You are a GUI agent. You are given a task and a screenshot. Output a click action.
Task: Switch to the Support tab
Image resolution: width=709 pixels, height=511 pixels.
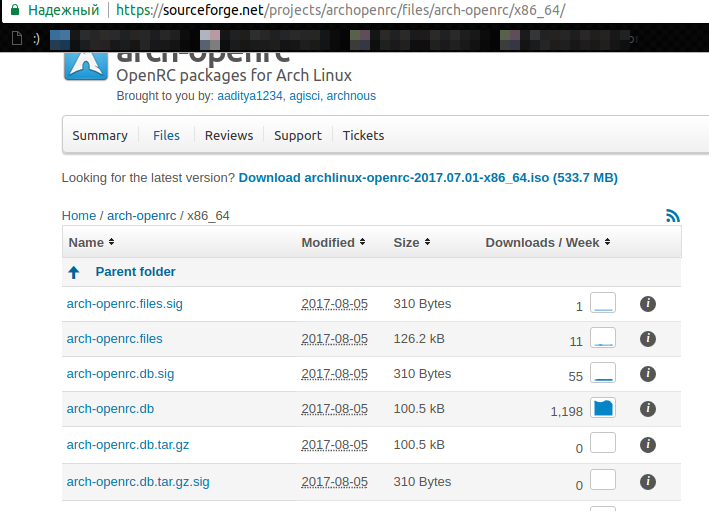(298, 135)
